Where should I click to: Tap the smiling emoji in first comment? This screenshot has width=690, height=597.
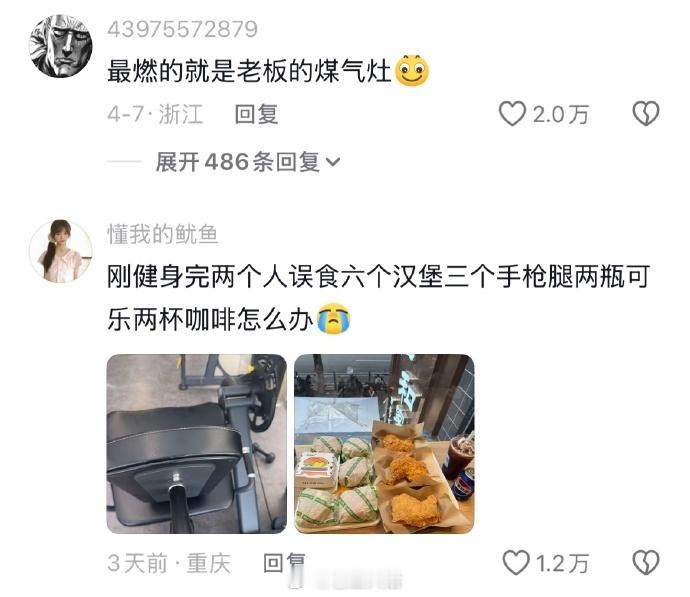[412, 71]
